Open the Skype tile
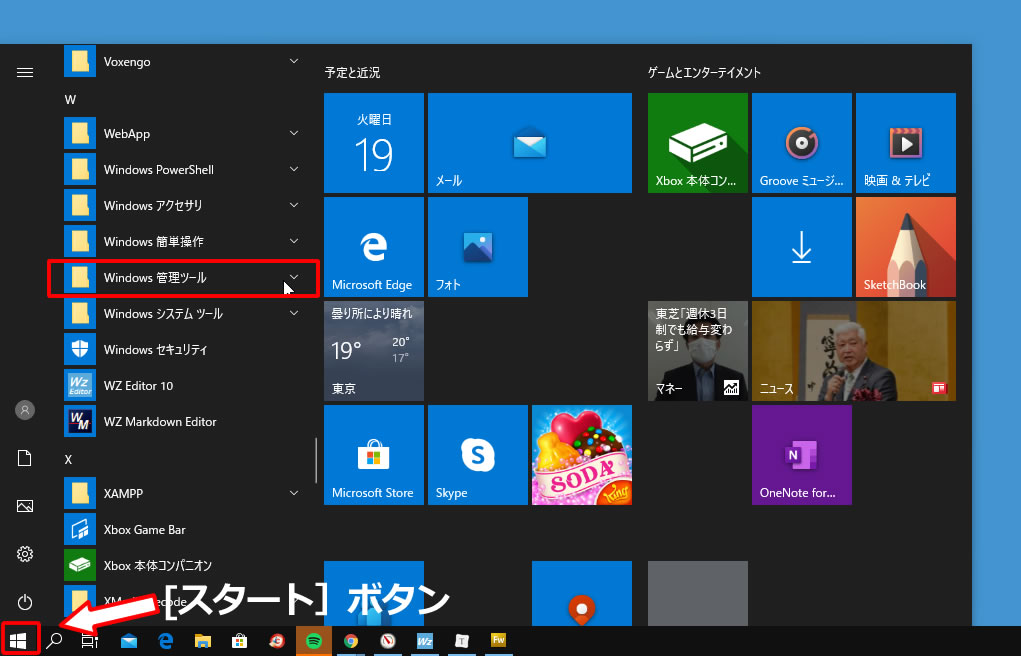This screenshot has width=1021, height=656. 477,455
